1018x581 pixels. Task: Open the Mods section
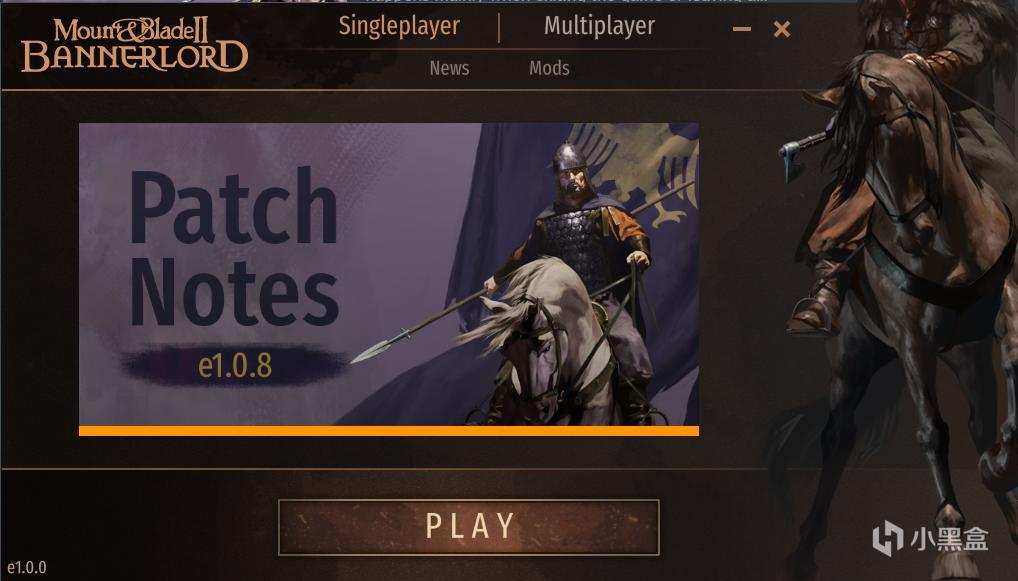(x=549, y=68)
